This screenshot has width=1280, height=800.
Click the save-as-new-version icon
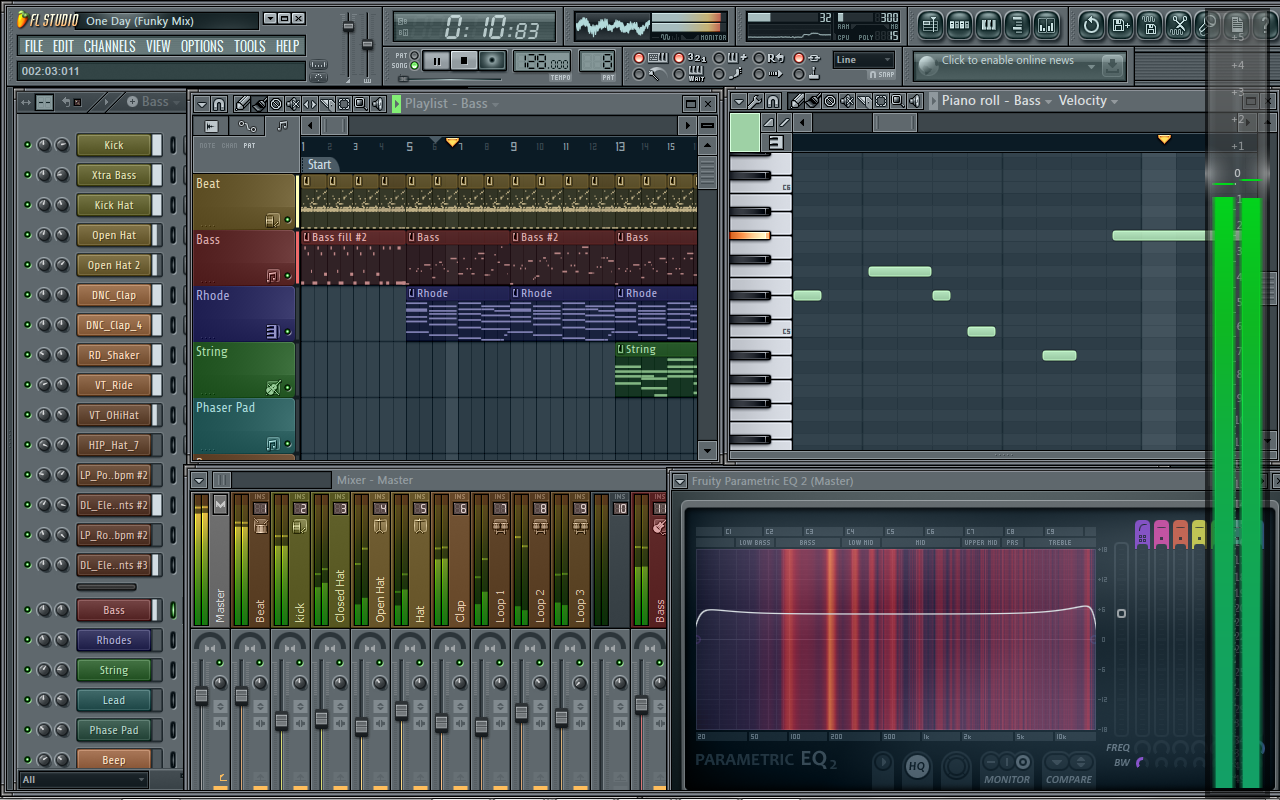1121,24
